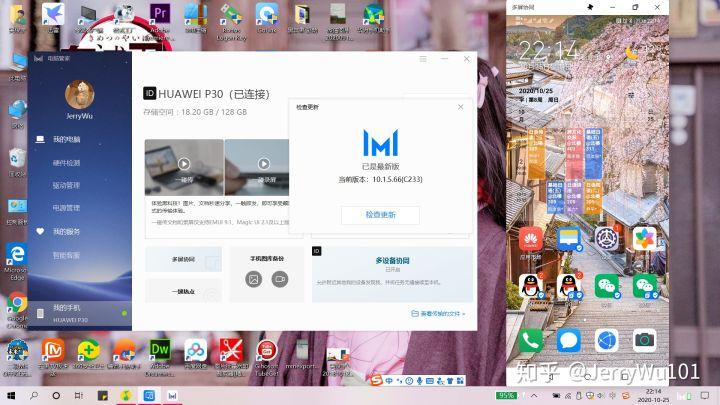720x405 pixels.
Task: Select My Phone HUAWEI P30 sidebar entry
Action: tap(79, 314)
